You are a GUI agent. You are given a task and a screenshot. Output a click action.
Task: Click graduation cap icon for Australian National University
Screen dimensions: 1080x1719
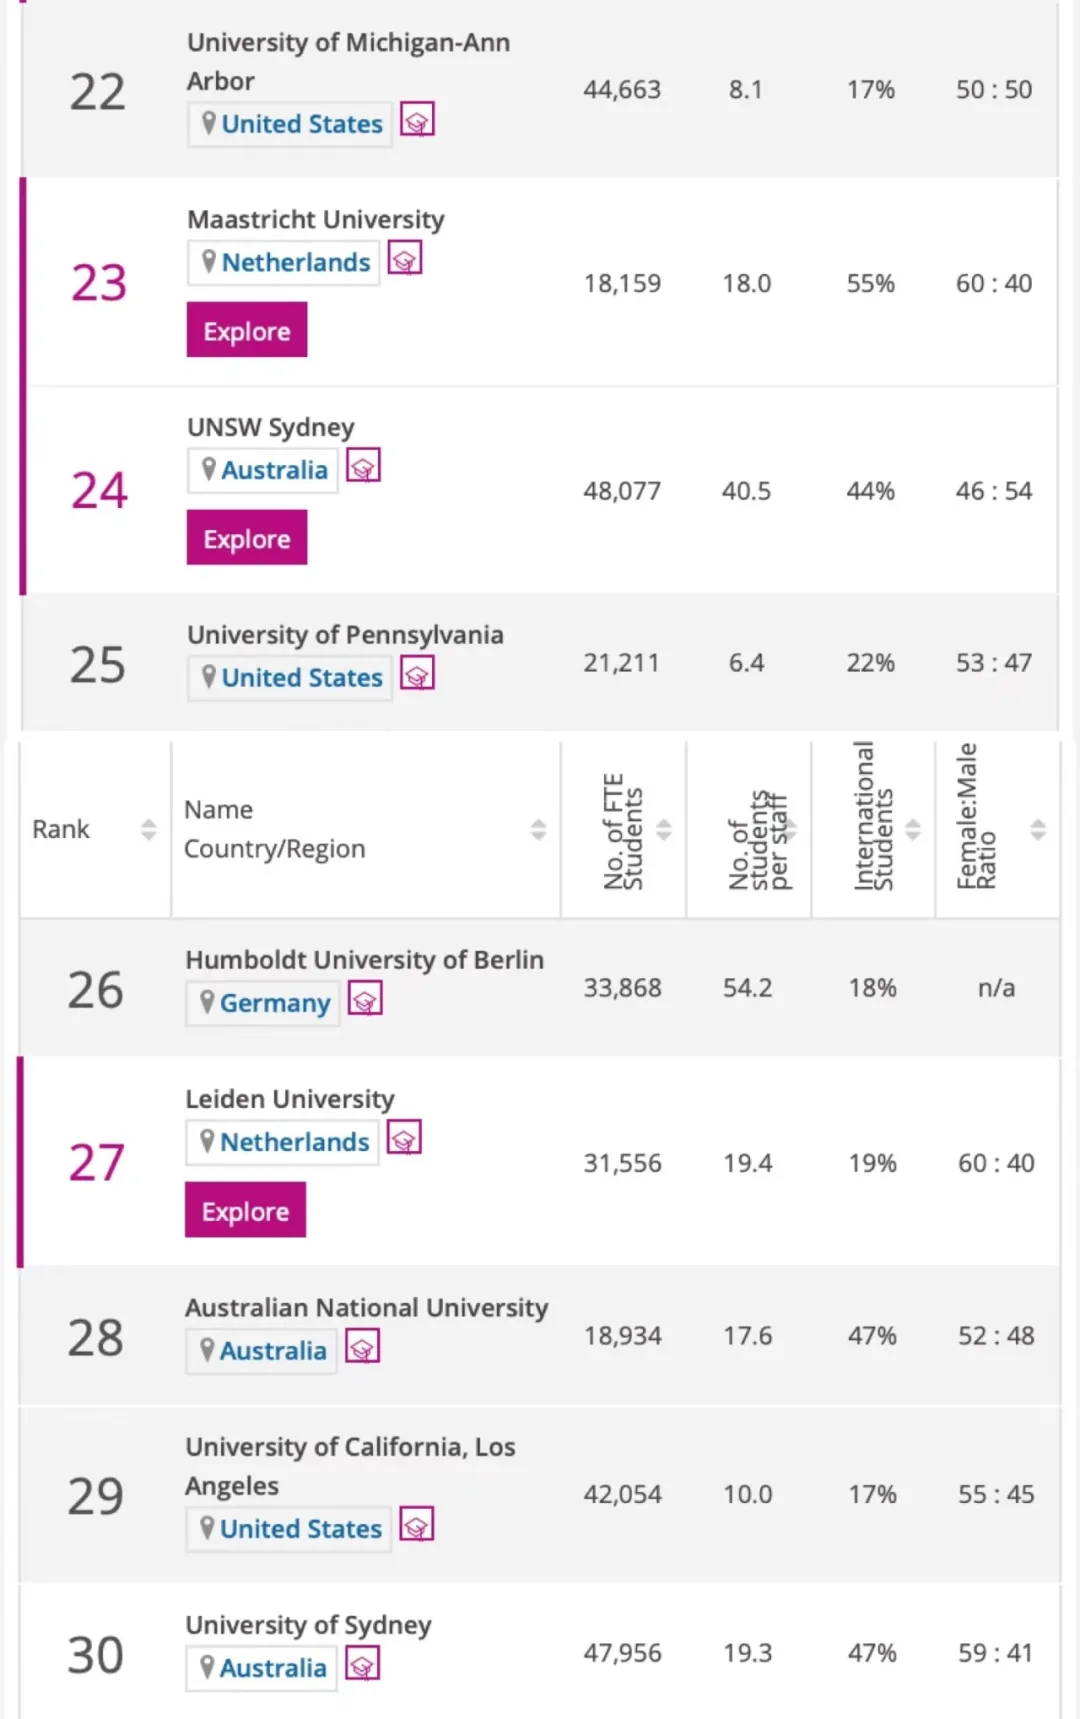(362, 1347)
